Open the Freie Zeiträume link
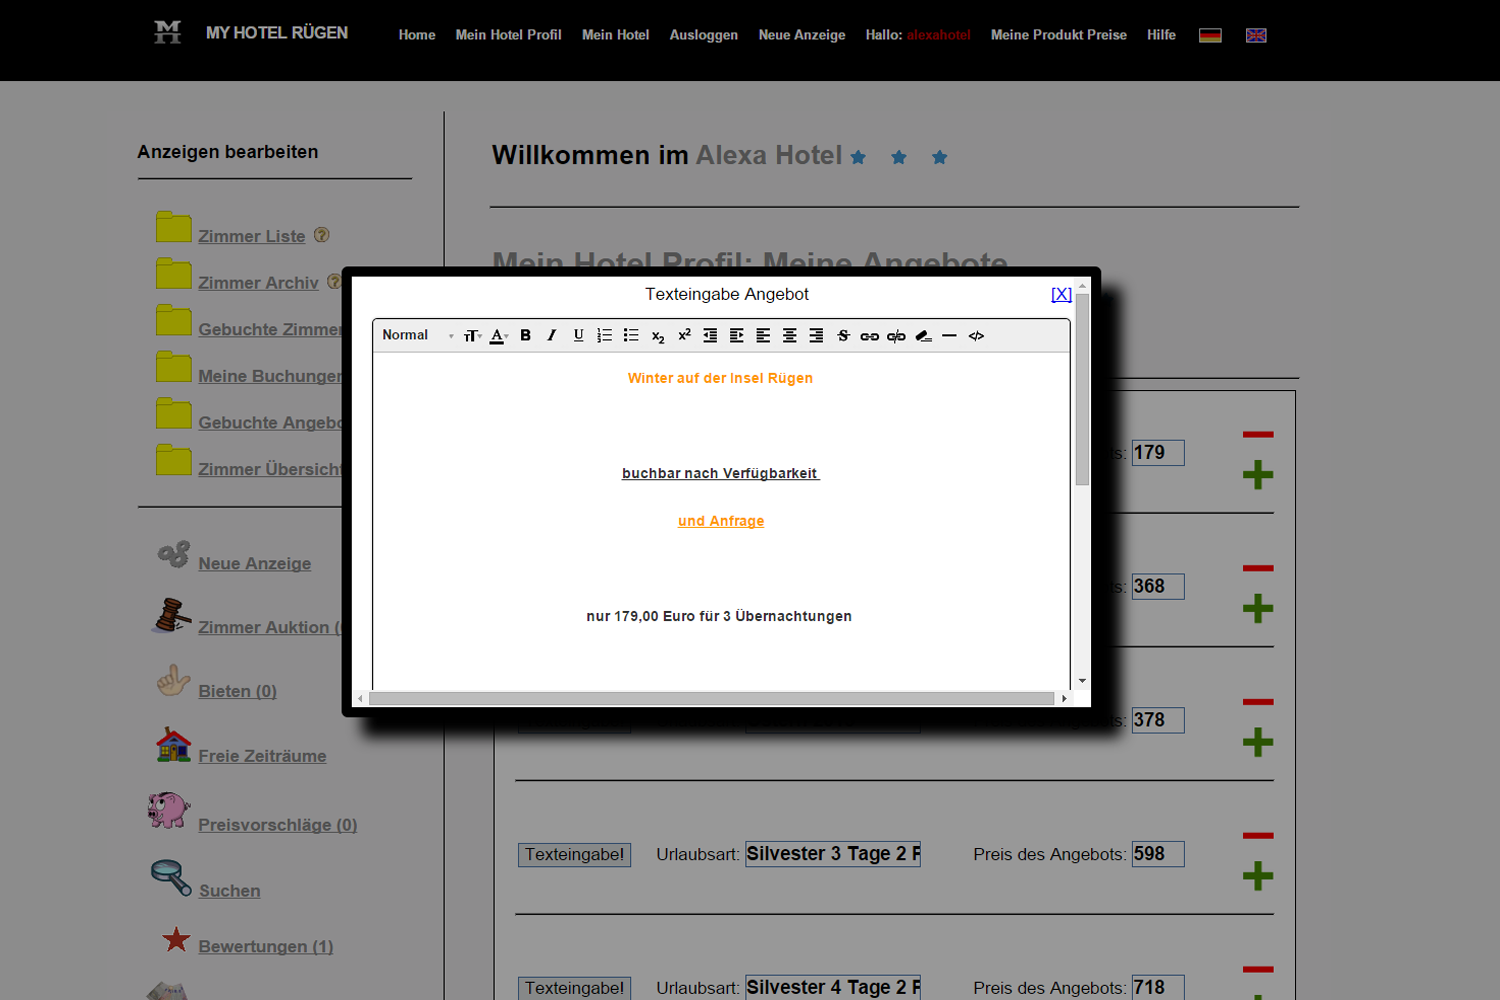Viewport: 1500px width, 1000px height. click(x=262, y=756)
